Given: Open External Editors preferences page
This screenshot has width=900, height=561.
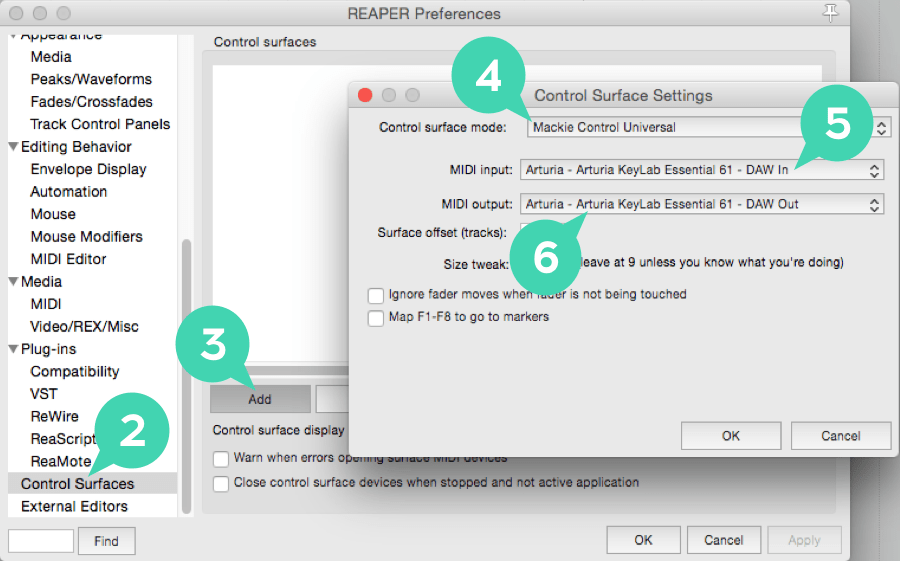Looking at the screenshot, I should [x=74, y=506].
